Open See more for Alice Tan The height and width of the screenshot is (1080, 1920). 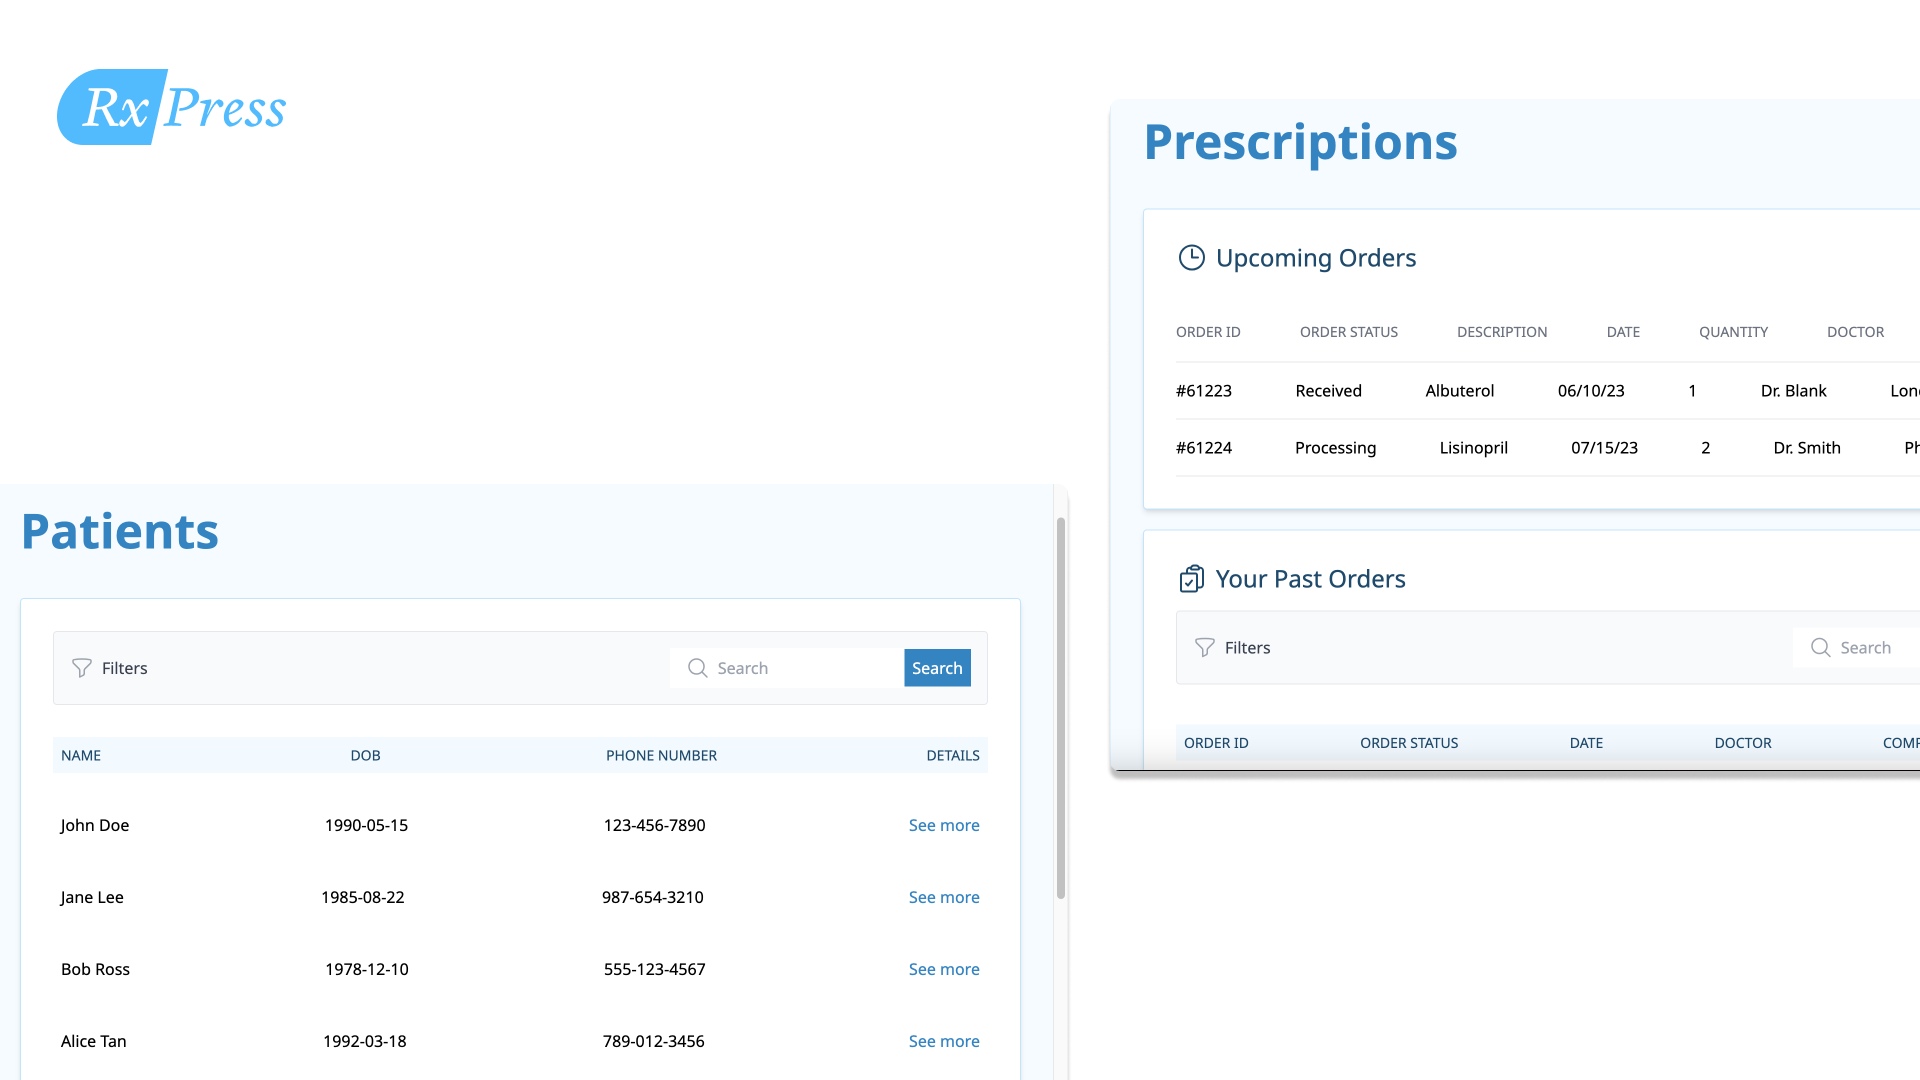click(943, 1041)
